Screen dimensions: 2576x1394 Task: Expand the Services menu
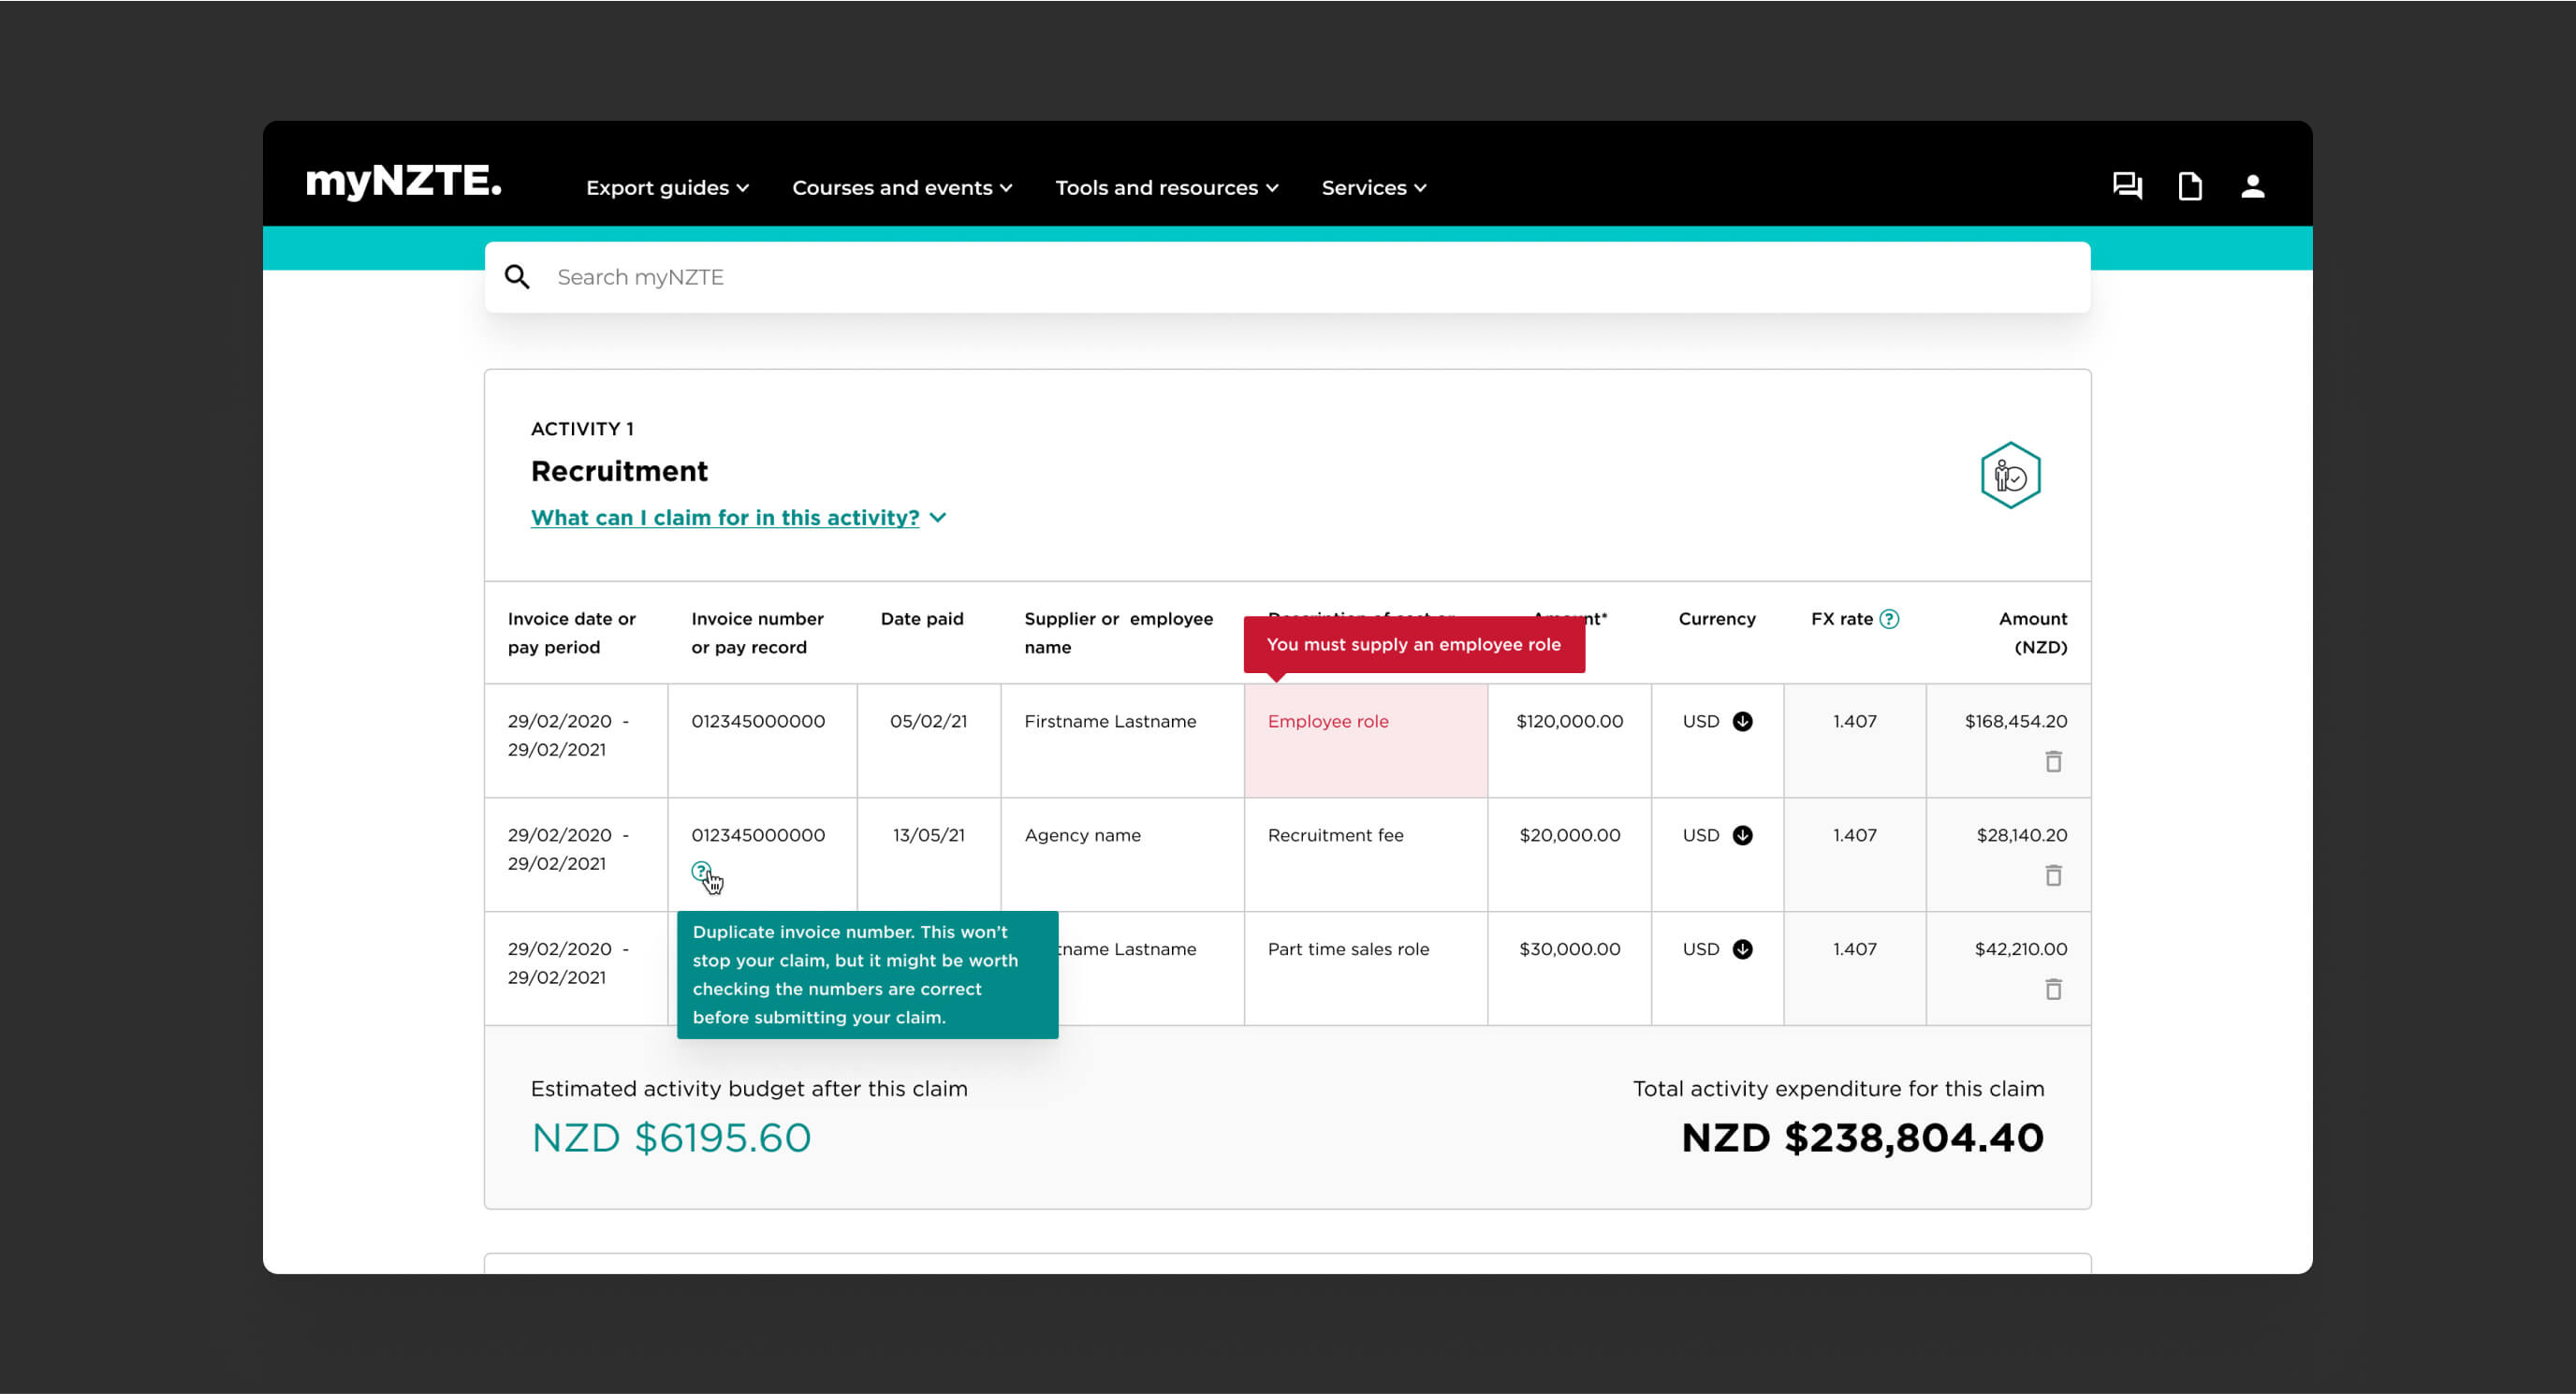[x=1374, y=188]
